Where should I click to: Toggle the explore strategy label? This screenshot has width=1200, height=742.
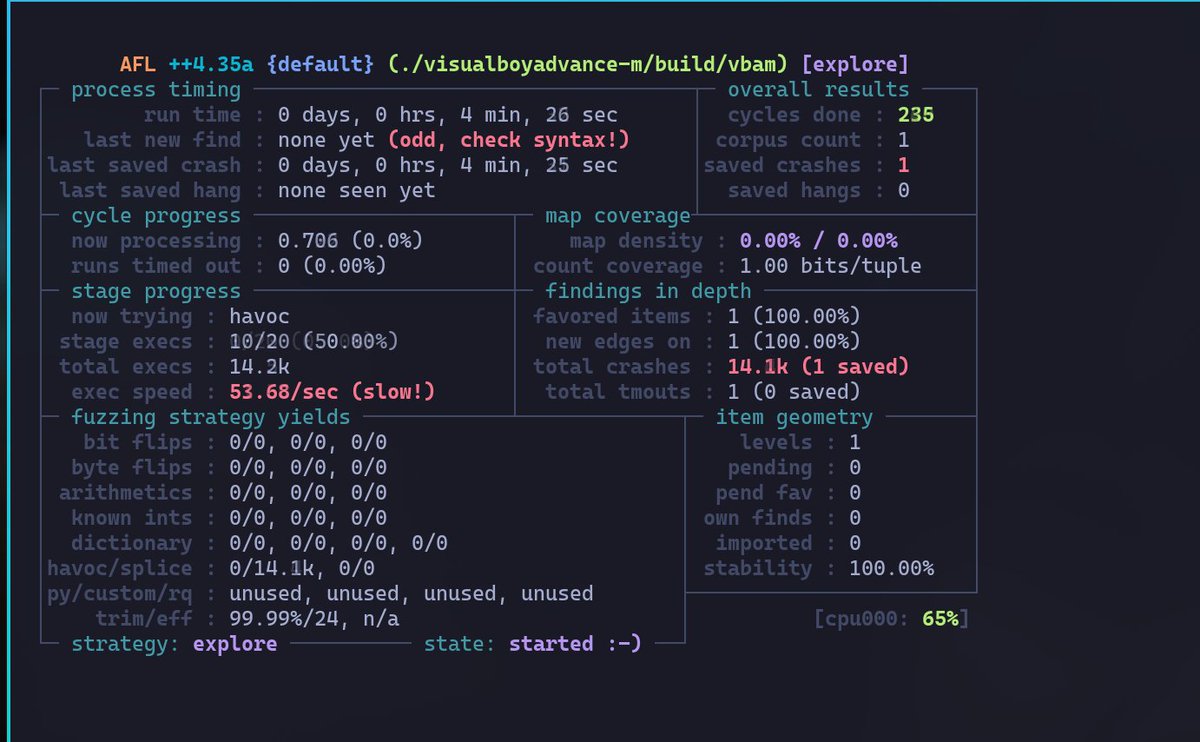(x=234, y=644)
